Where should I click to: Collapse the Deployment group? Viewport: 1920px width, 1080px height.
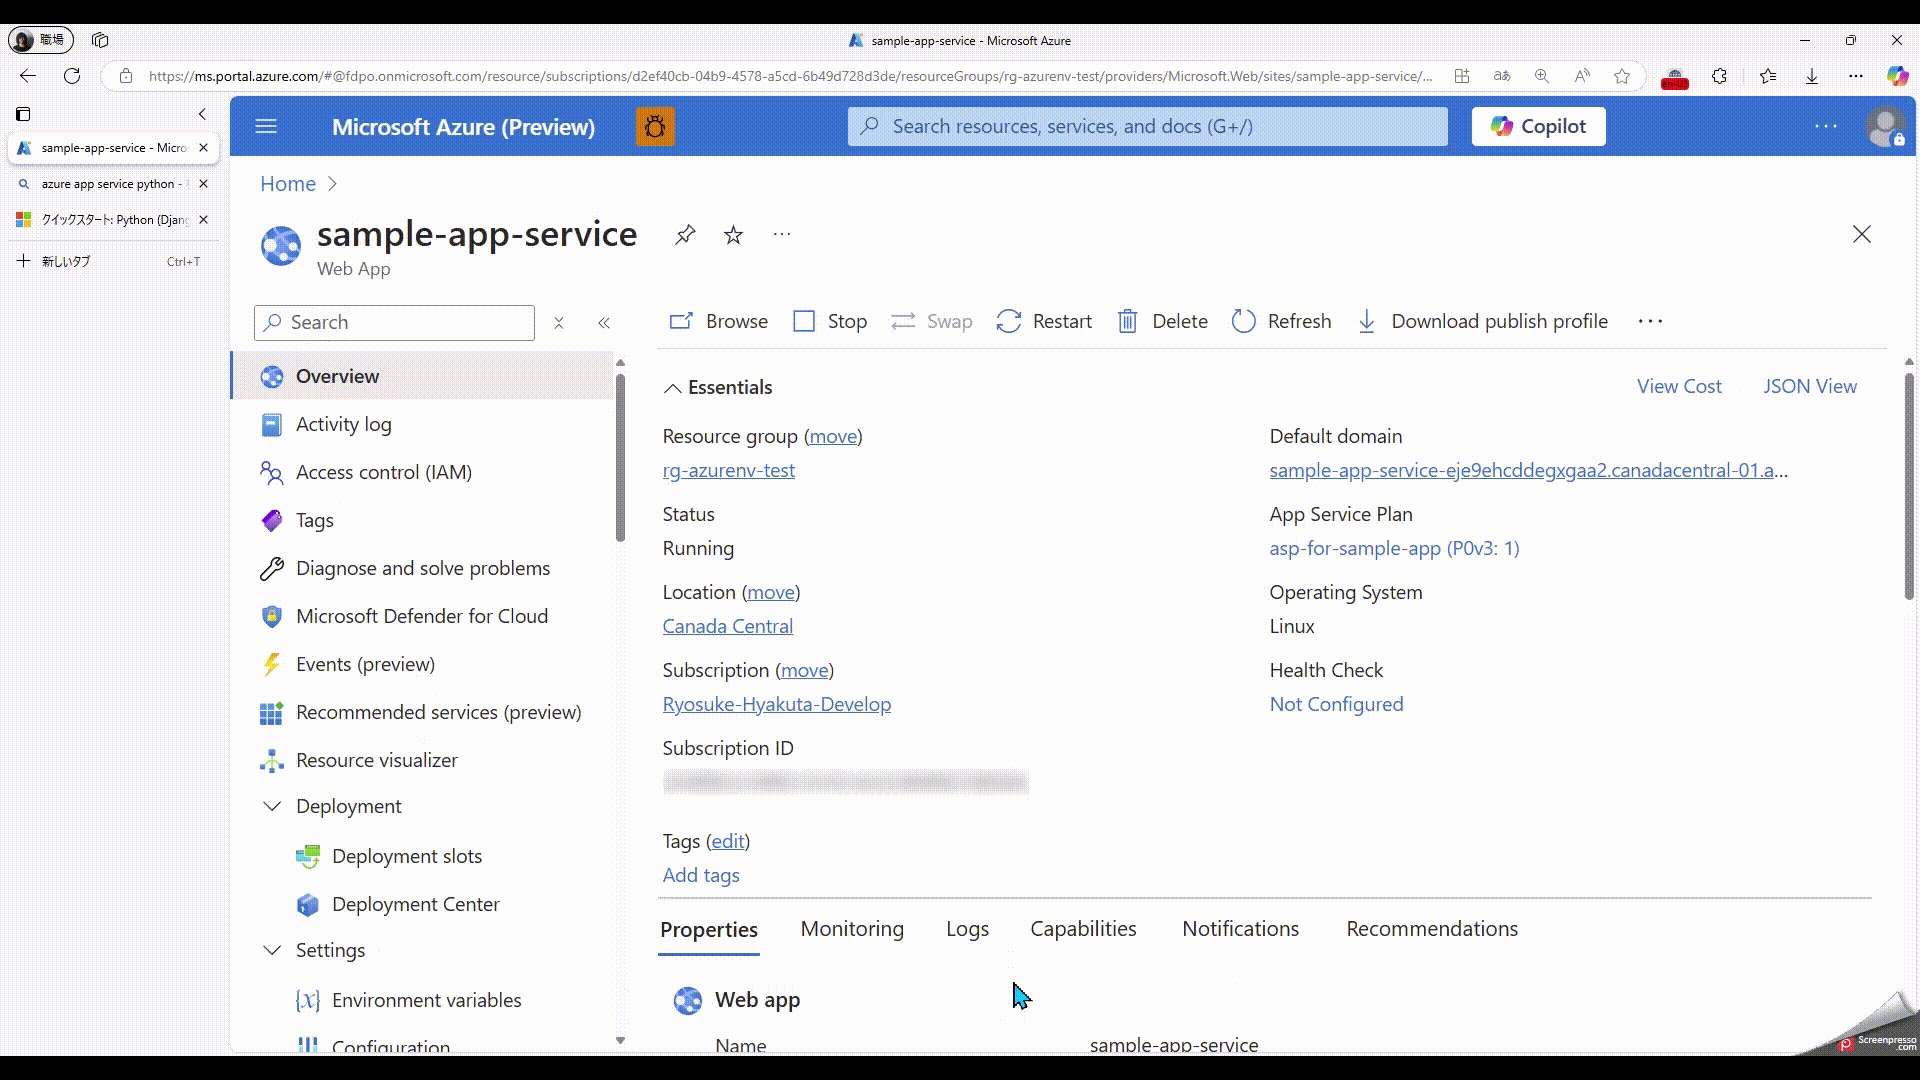tap(272, 807)
